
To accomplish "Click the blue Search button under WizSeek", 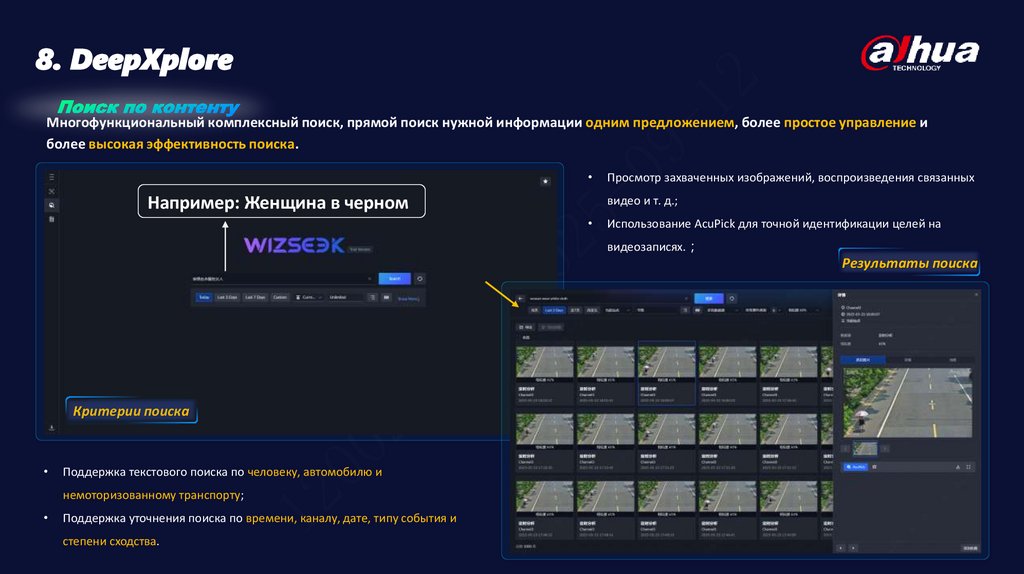I will [394, 279].
